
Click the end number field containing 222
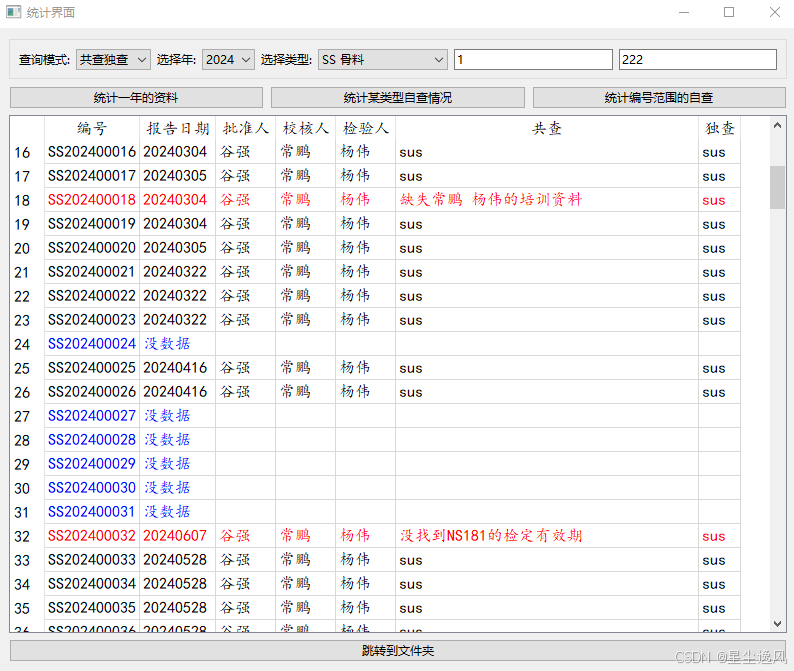[x=697, y=60]
